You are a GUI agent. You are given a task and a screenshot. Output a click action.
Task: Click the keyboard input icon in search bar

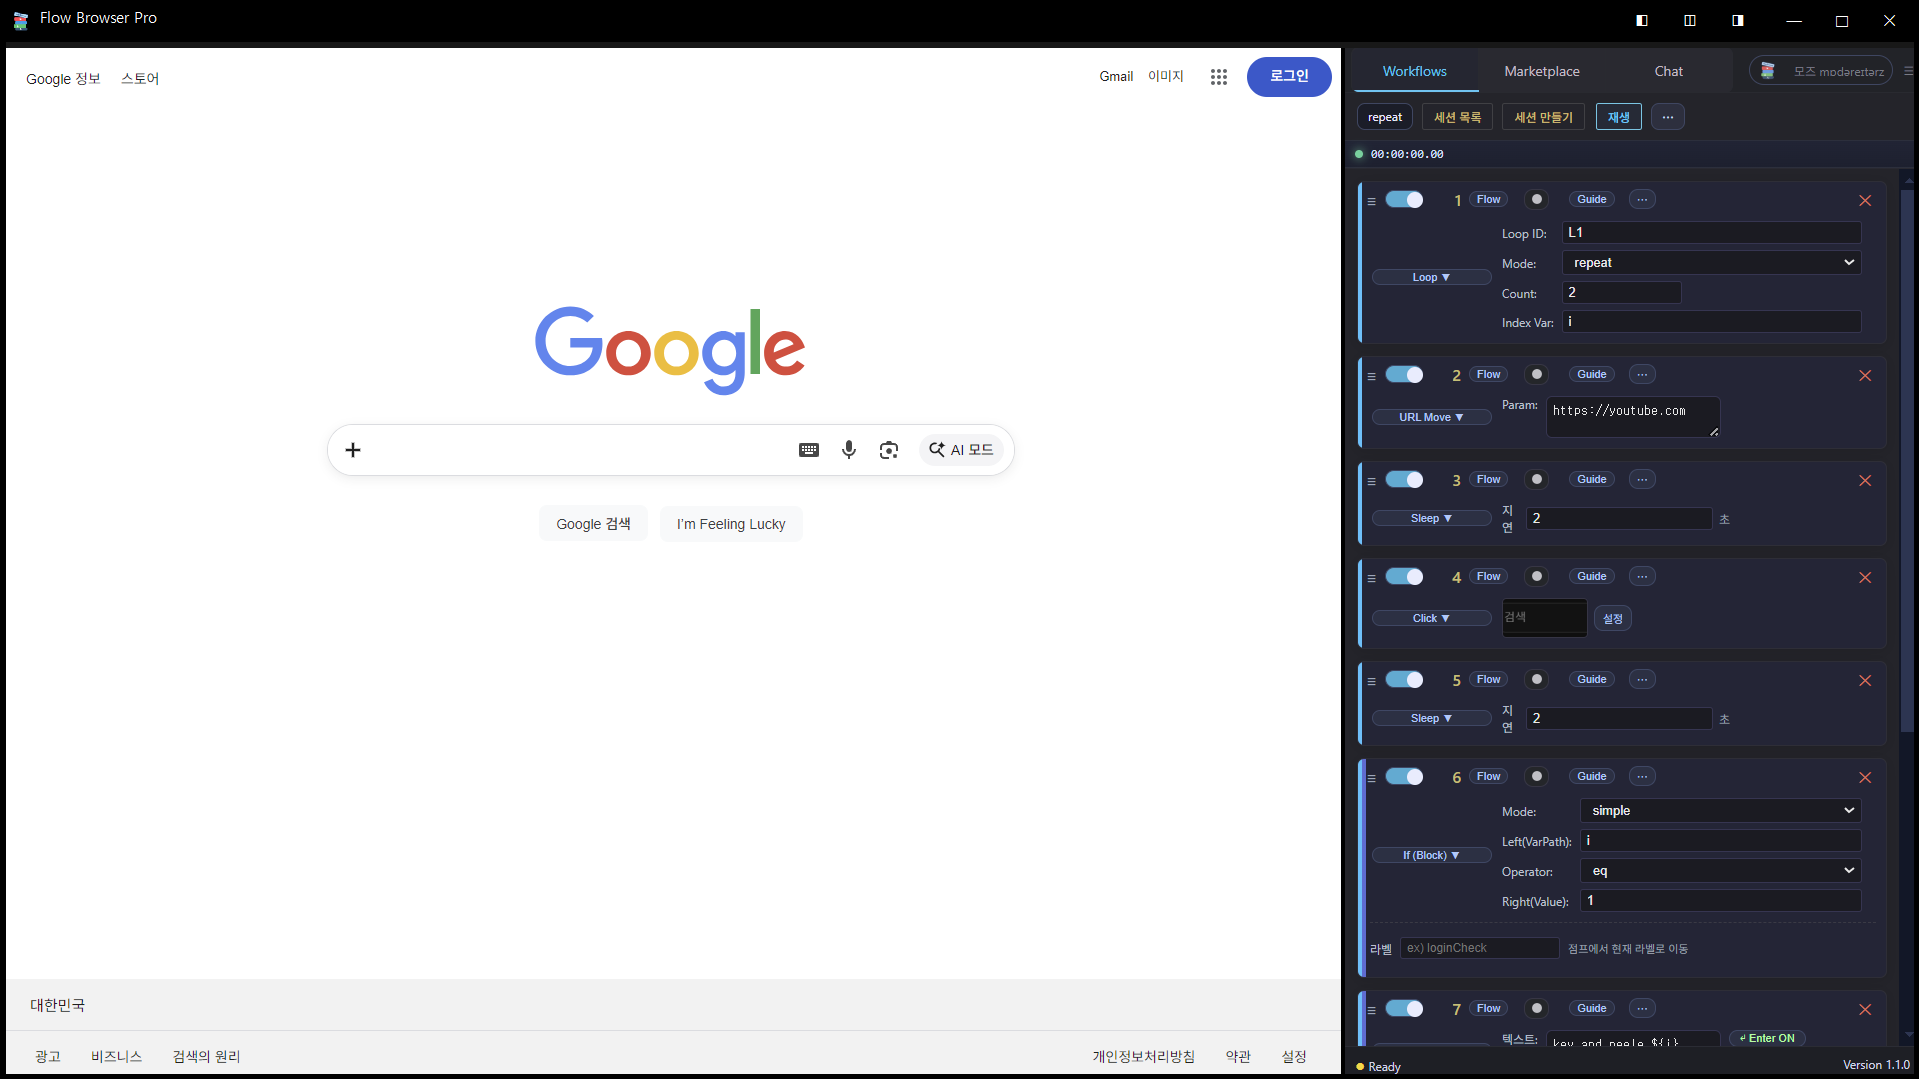click(809, 449)
